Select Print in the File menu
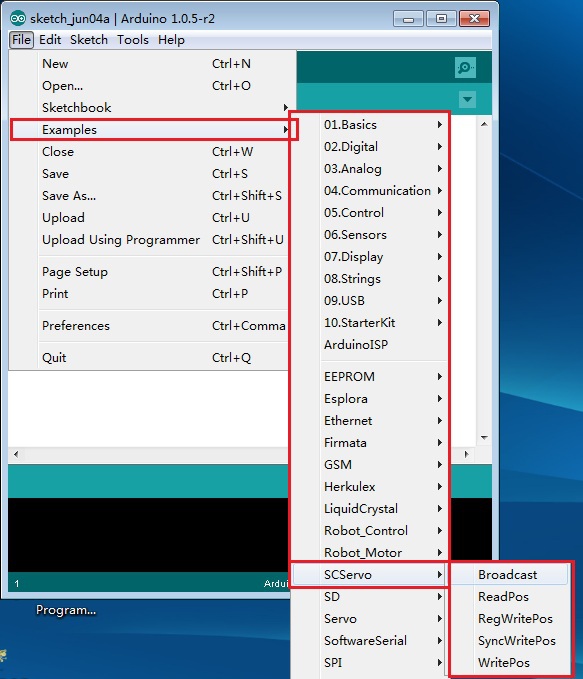 (x=149, y=294)
